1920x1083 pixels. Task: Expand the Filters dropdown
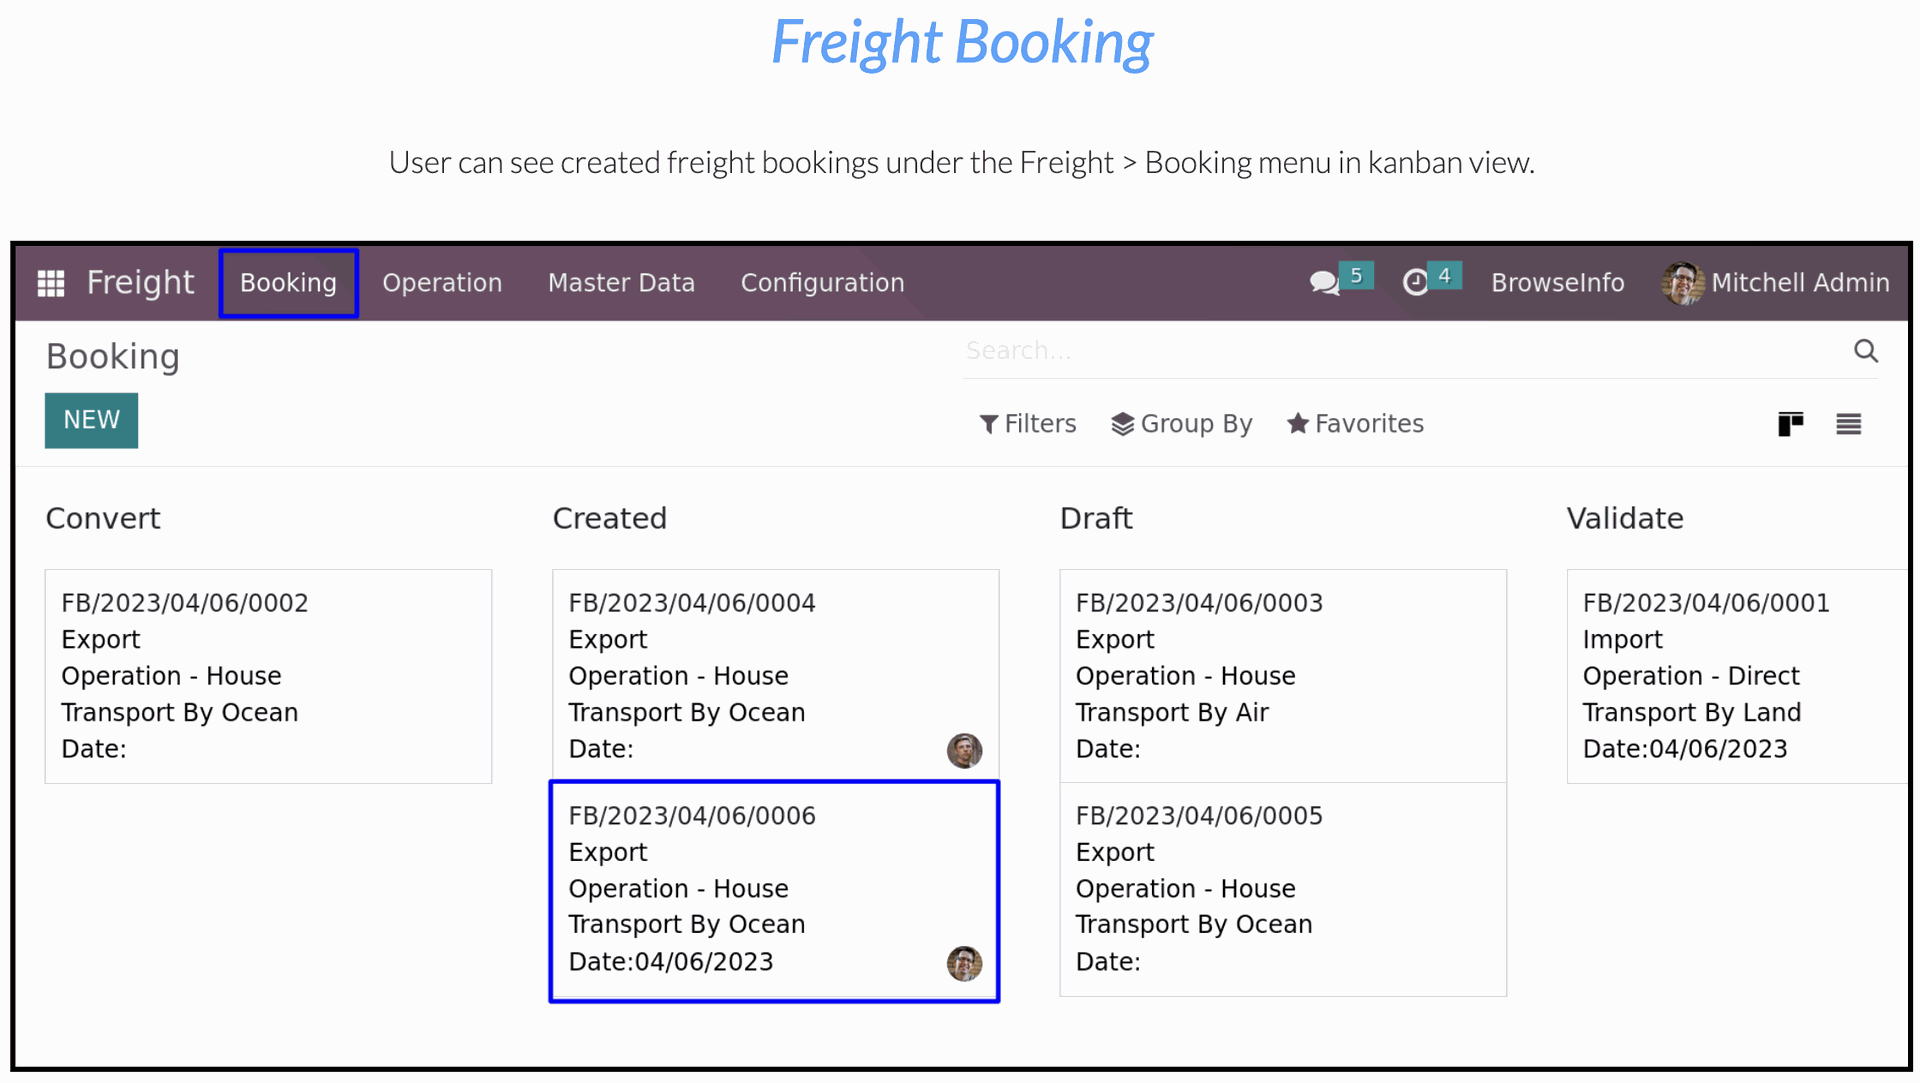coord(1028,424)
